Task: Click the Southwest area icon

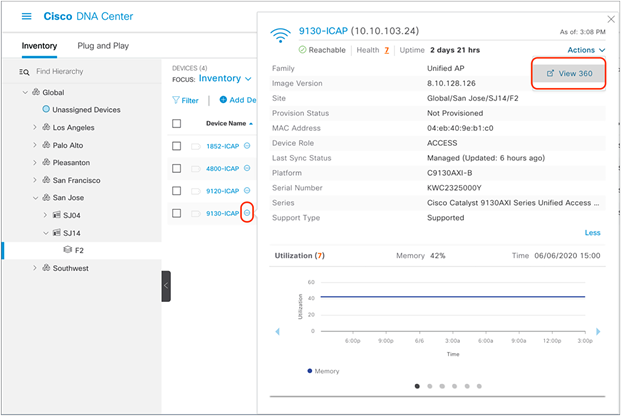Action: pos(46,267)
